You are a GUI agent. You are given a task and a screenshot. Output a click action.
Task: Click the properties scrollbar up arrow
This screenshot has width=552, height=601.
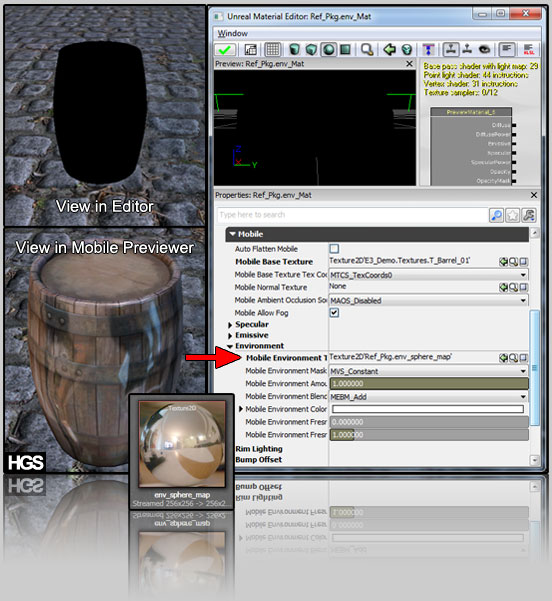[x=534, y=232]
